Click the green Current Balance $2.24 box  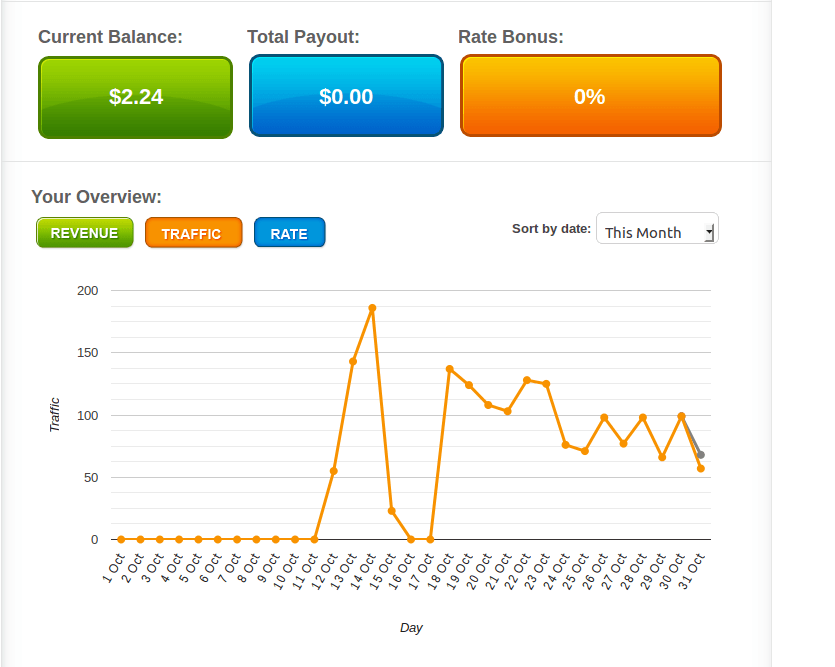coord(135,97)
